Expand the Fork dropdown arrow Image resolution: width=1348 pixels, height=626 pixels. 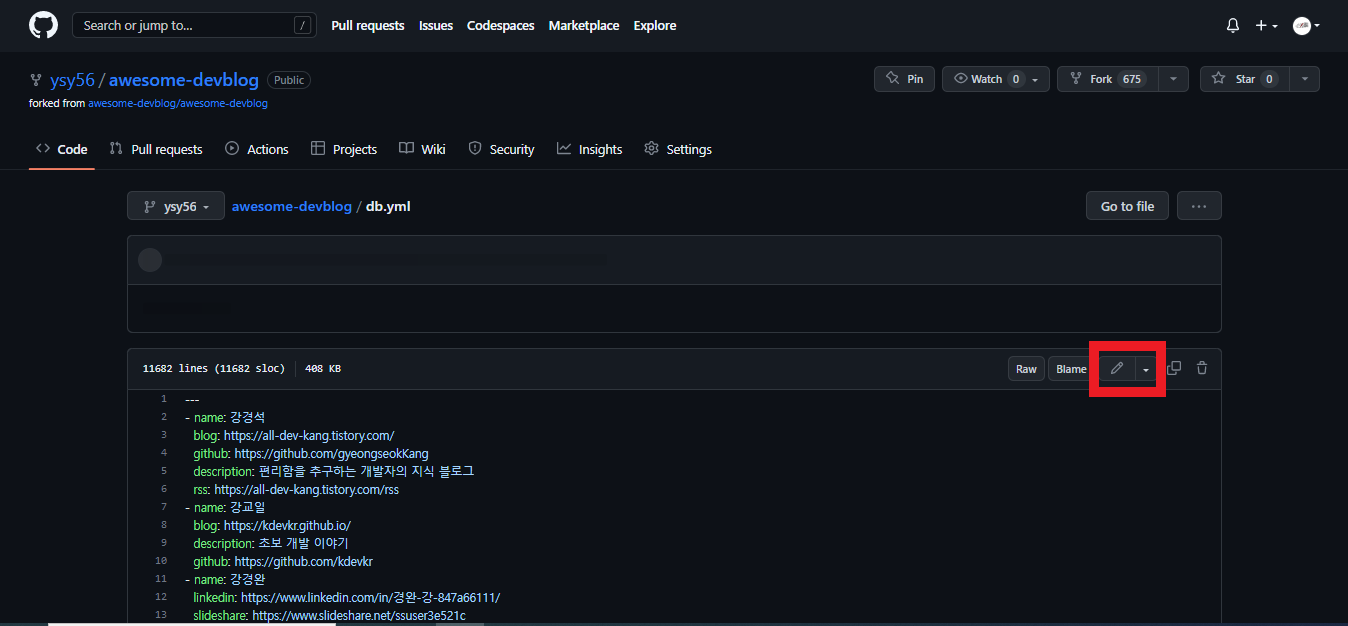click(1174, 79)
